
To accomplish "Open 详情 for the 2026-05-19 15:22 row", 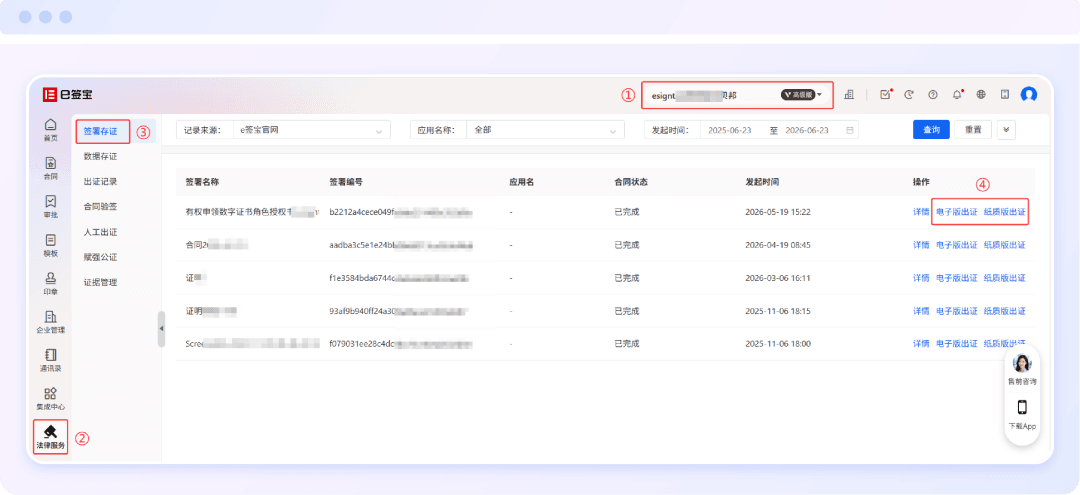I will [x=921, y=212].
